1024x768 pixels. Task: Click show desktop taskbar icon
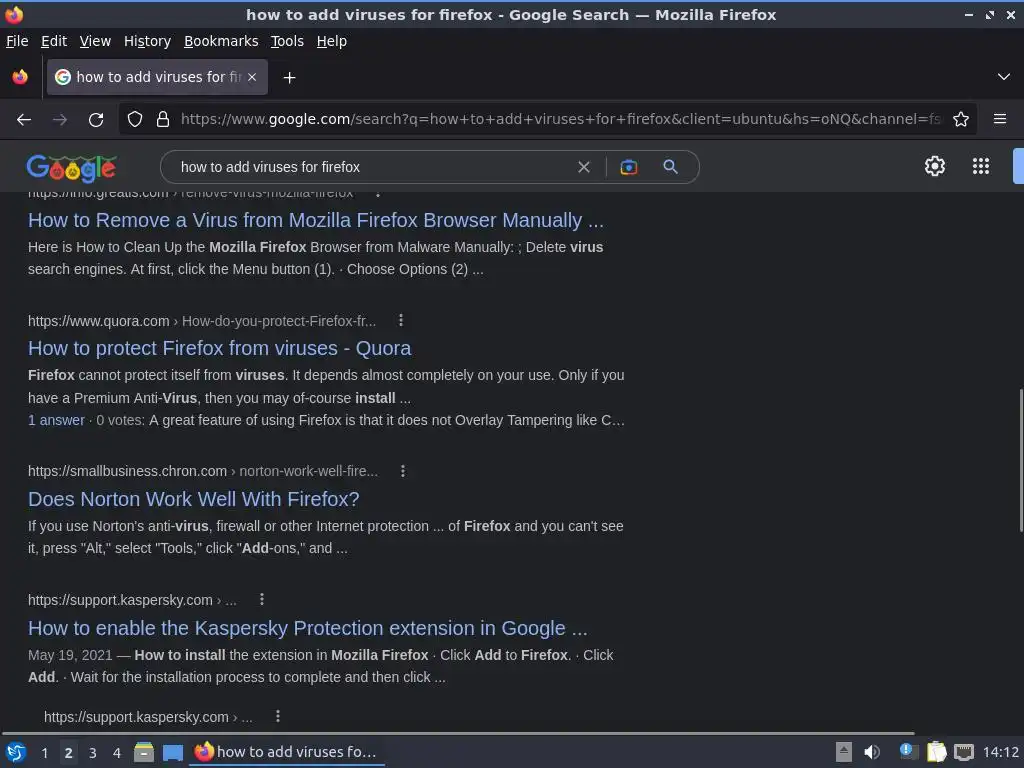tap(172, 752)
